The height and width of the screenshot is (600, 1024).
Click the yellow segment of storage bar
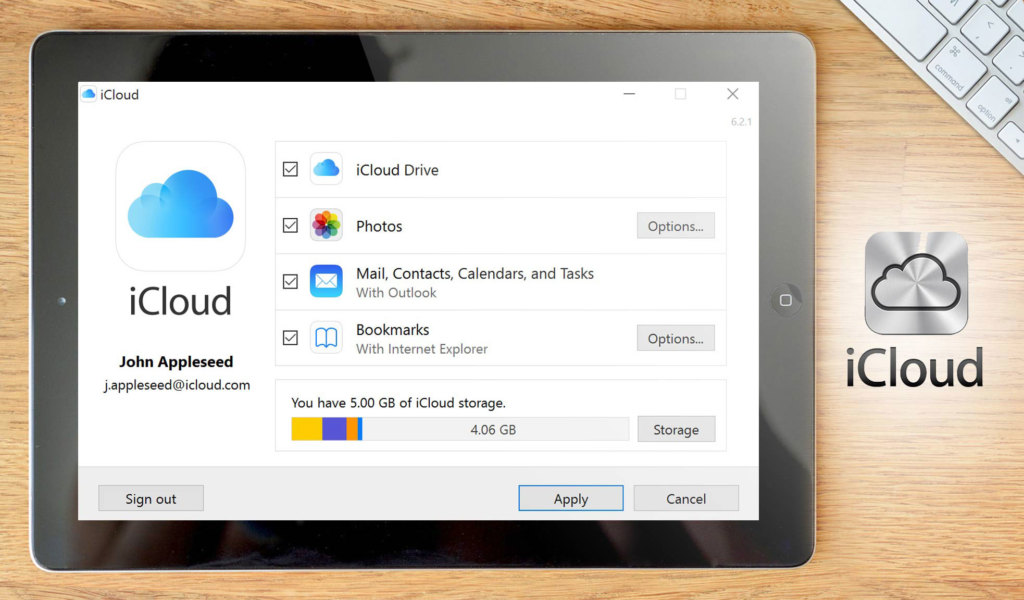306,429
